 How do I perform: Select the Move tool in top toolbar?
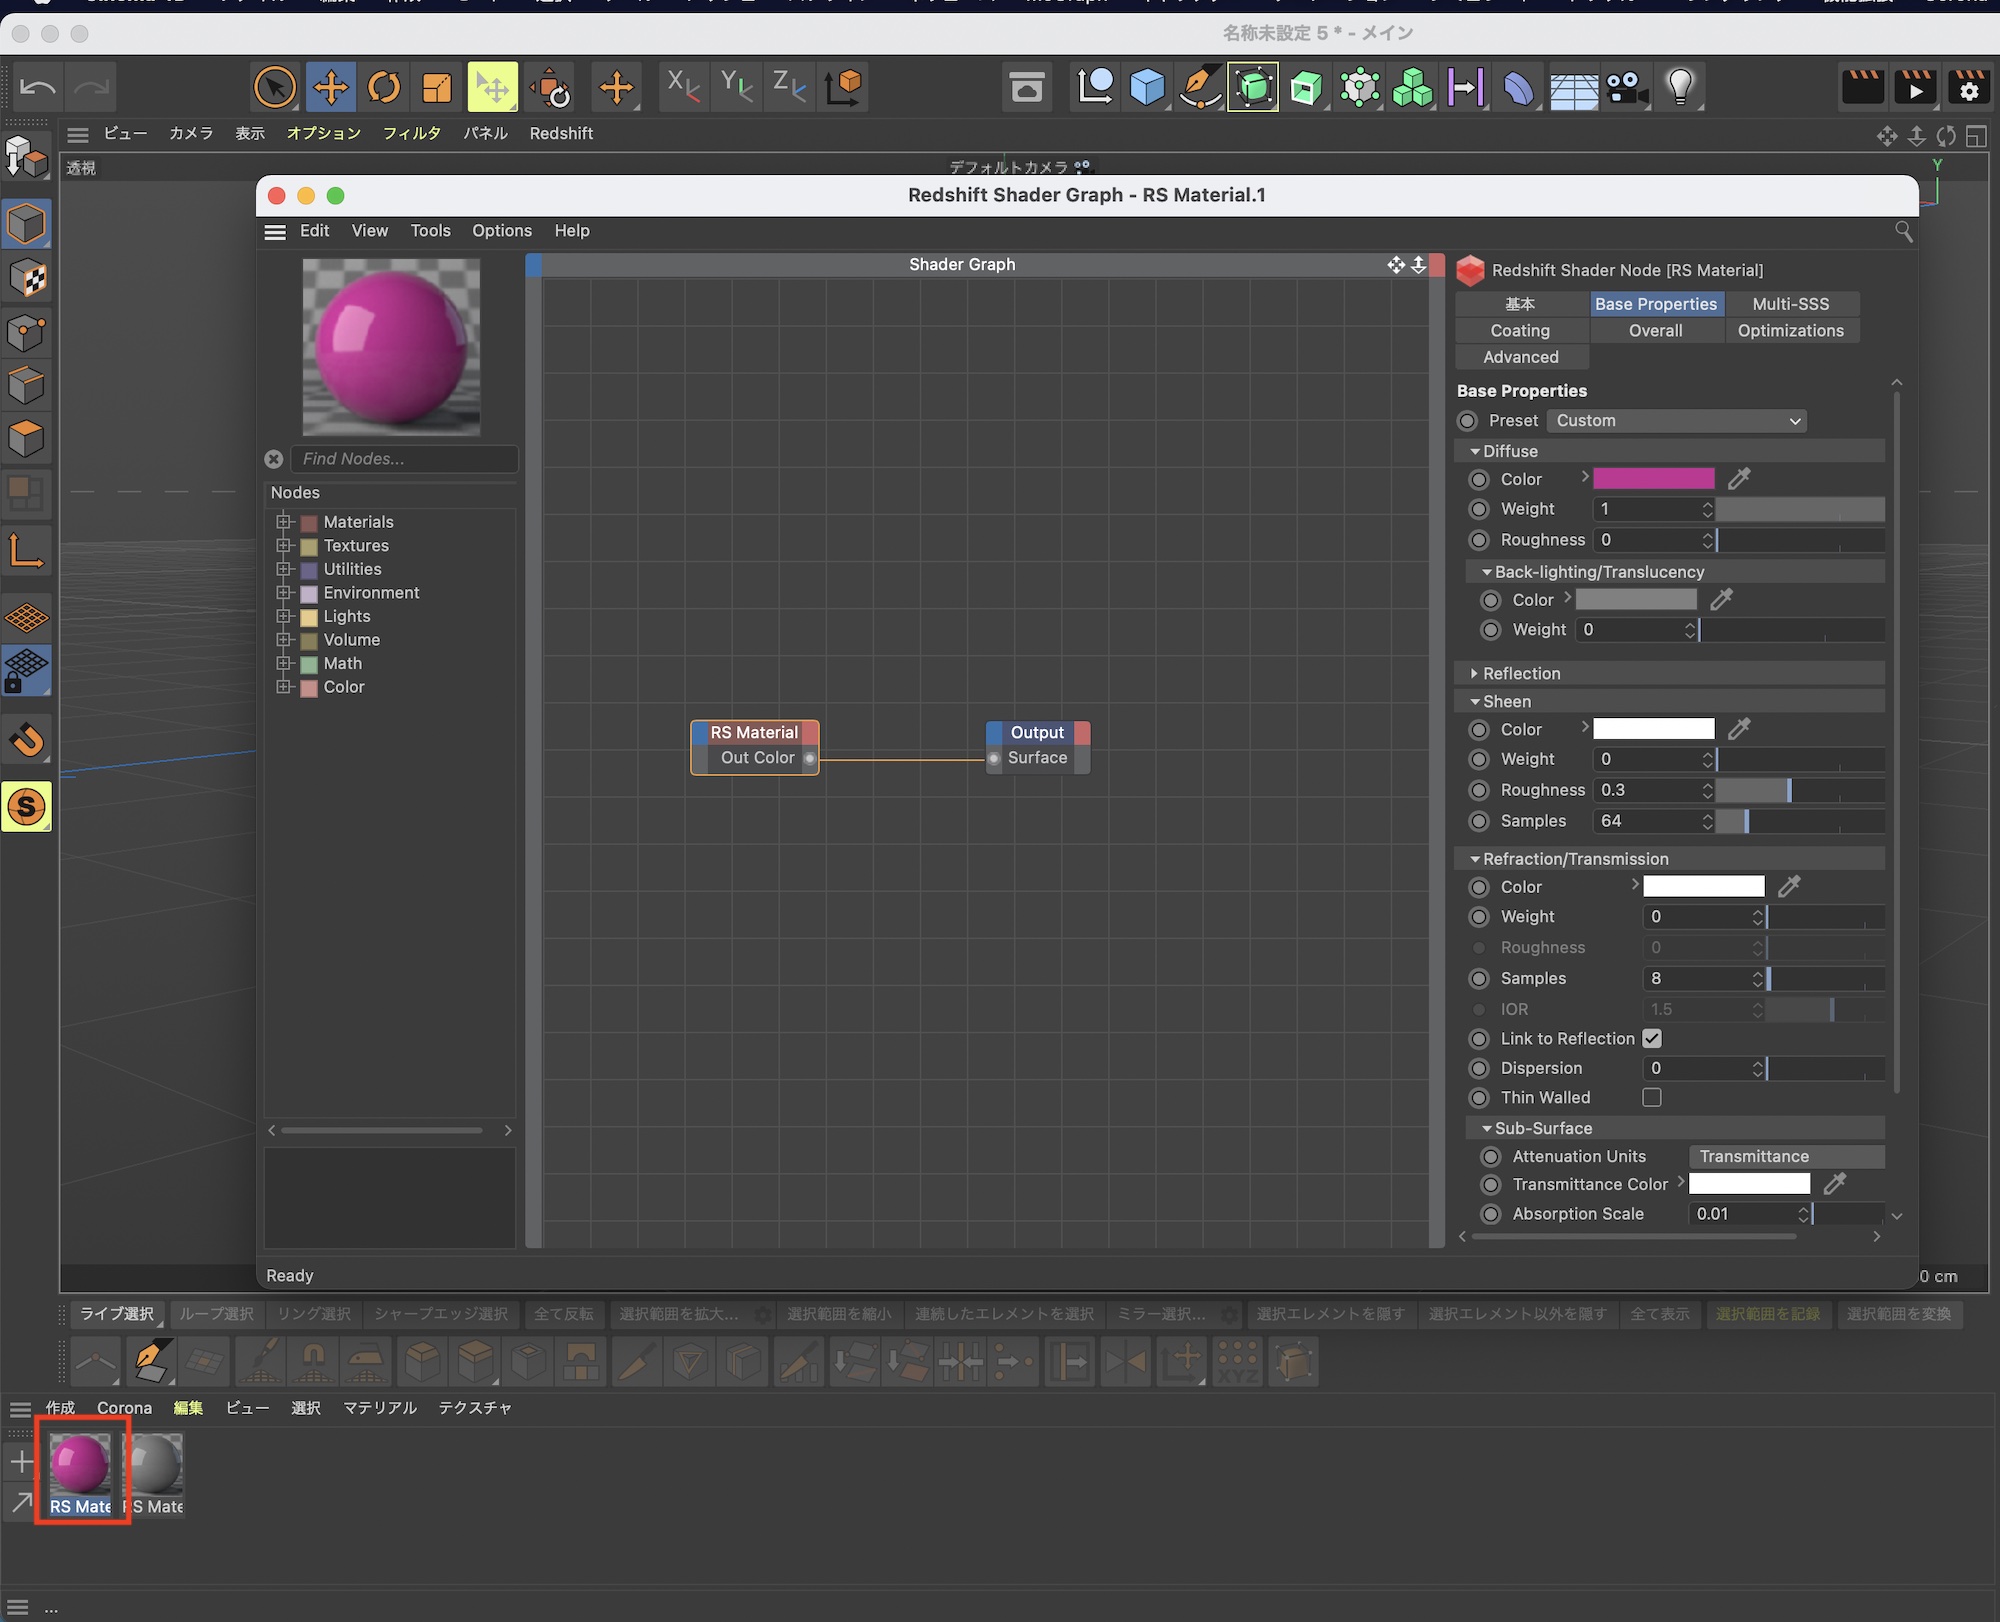[x=331, y=88]
